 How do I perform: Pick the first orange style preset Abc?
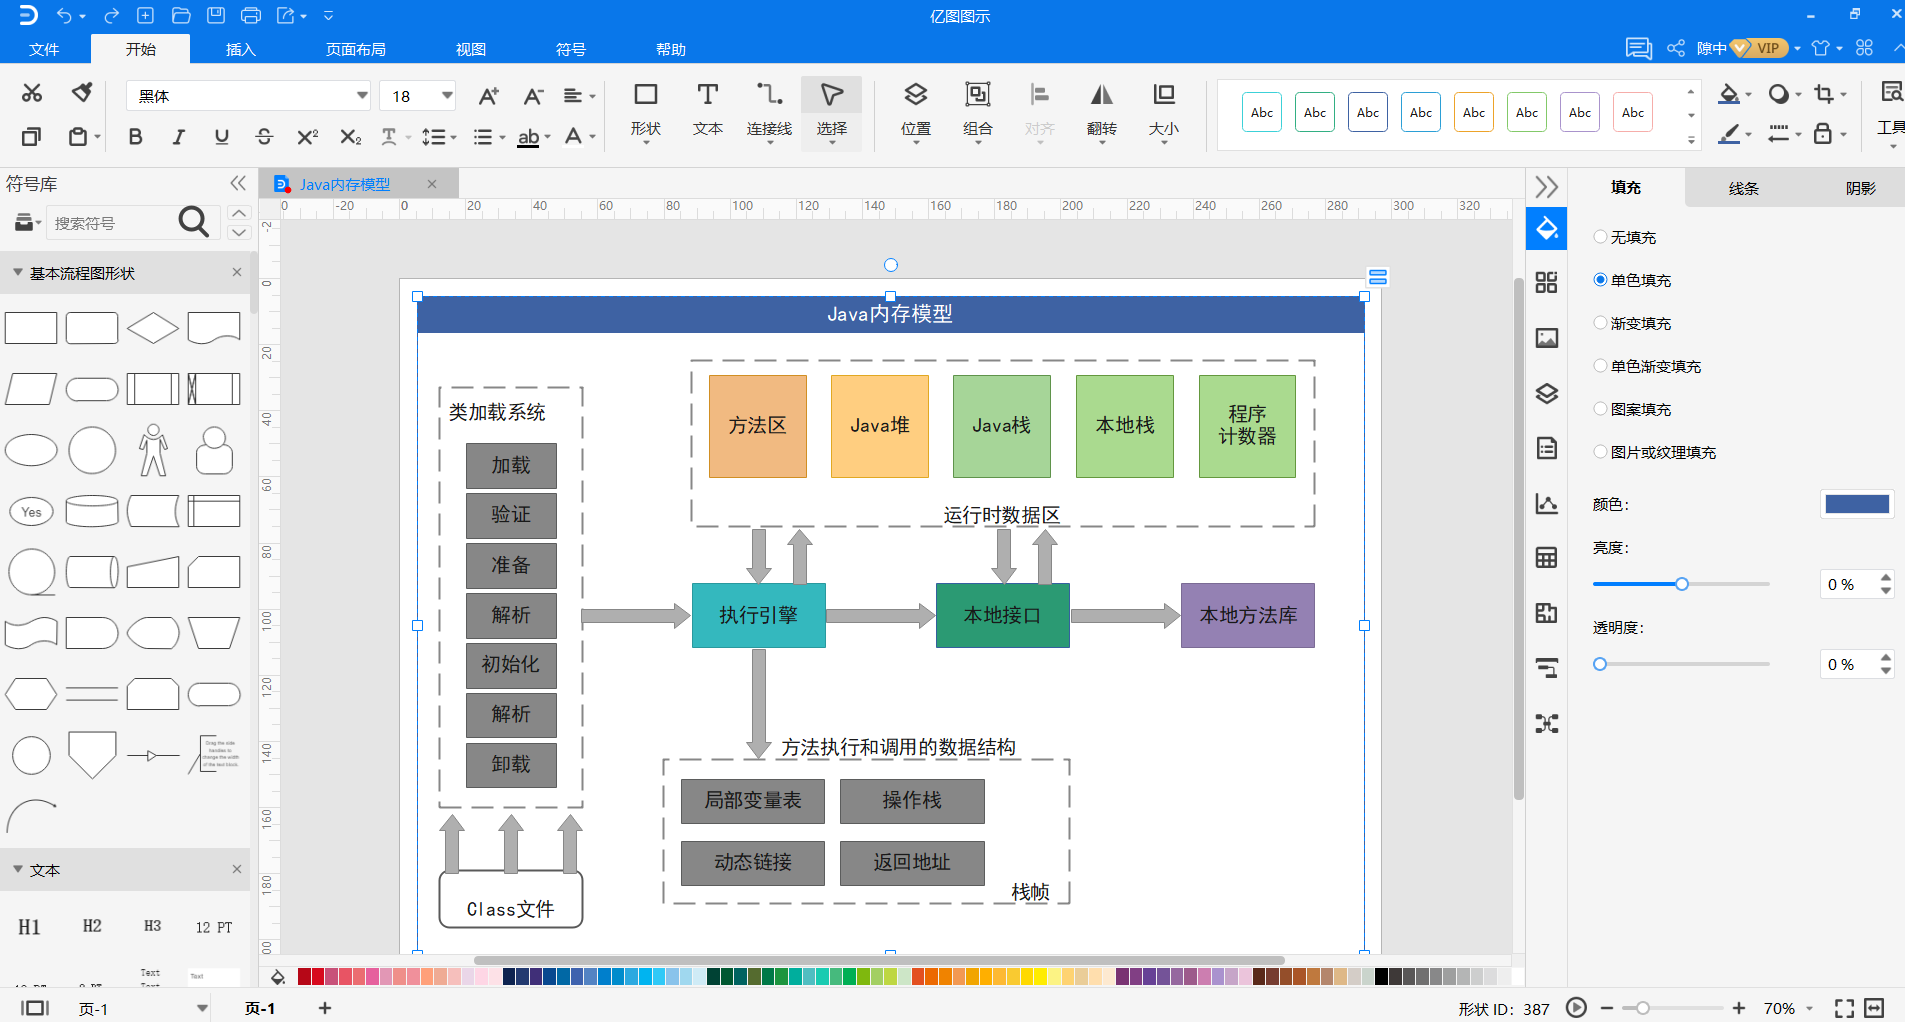(x=1474, y=112)
